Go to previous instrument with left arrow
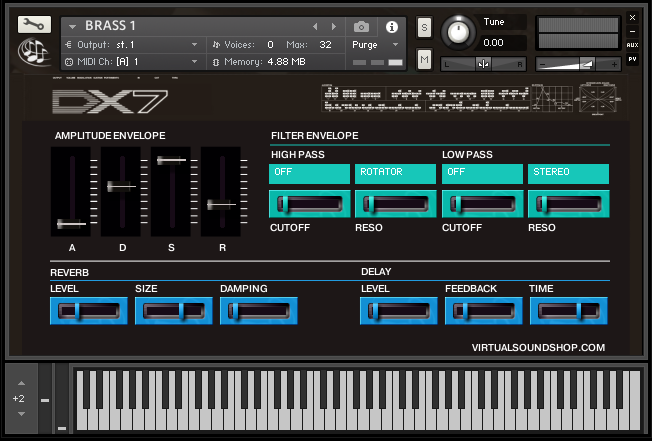Image resolution: width=652 pixels, height=441 pixels. coord(317,26)
